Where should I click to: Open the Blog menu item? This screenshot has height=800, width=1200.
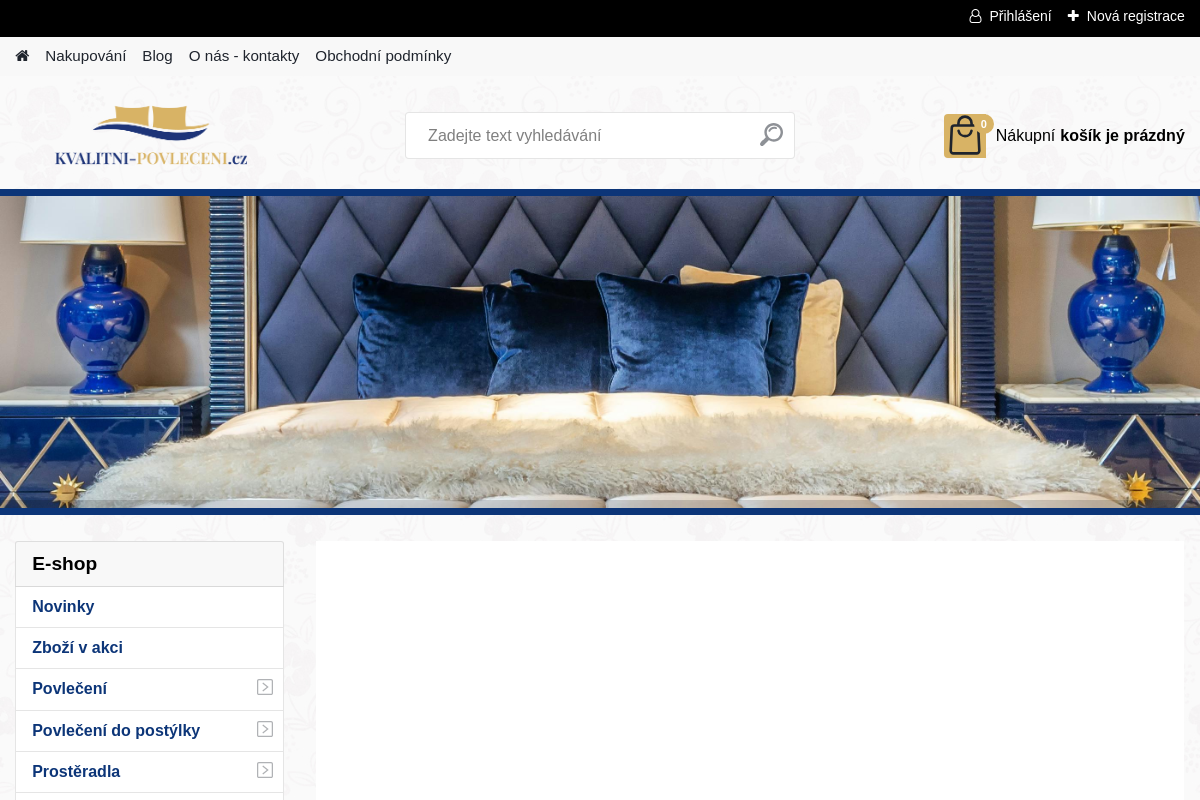click(157, 56)
